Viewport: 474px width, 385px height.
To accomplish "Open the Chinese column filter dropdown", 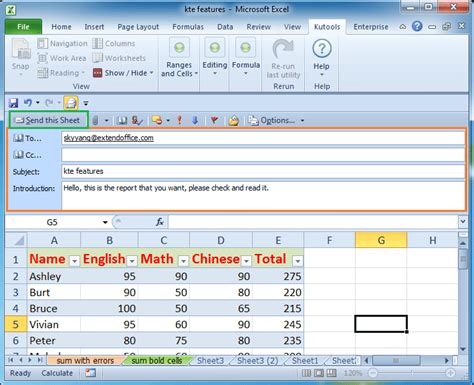I will [x=246, y=261].
